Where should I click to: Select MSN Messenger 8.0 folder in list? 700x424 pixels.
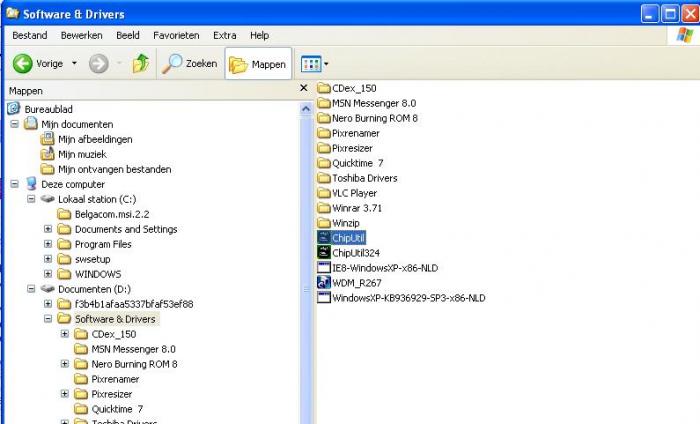(x=367, y=103)
